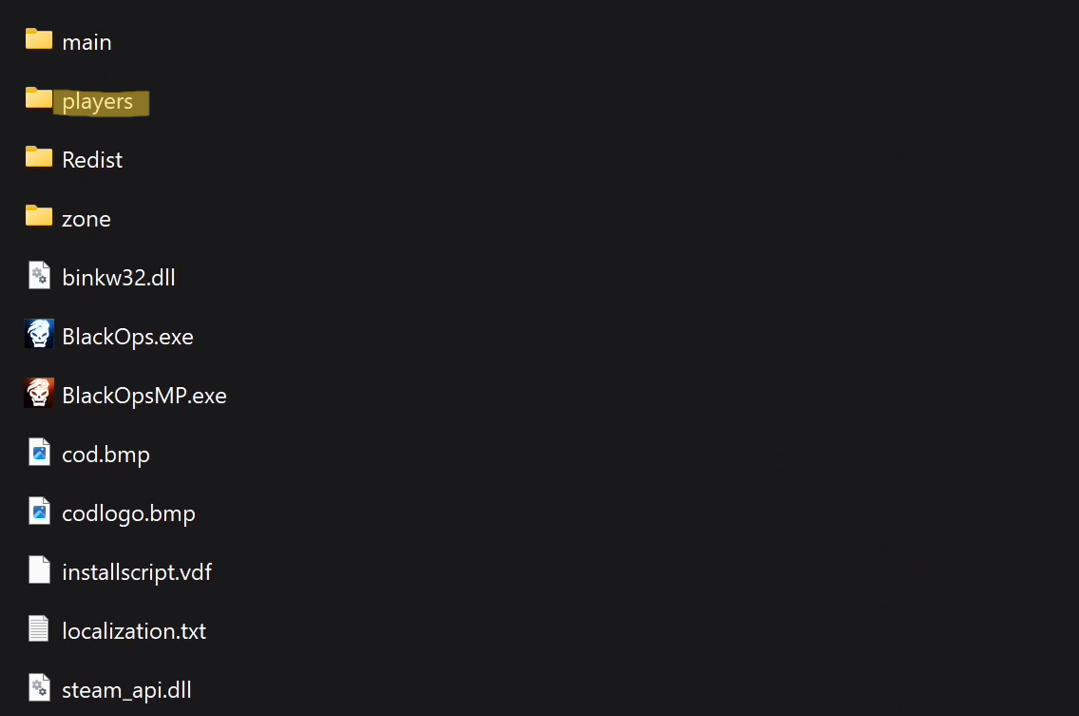Select the BlackOpsMP.exe file name
This screenshot has height=716, width=1079.
pyautogui.click(x=144, y=396)
